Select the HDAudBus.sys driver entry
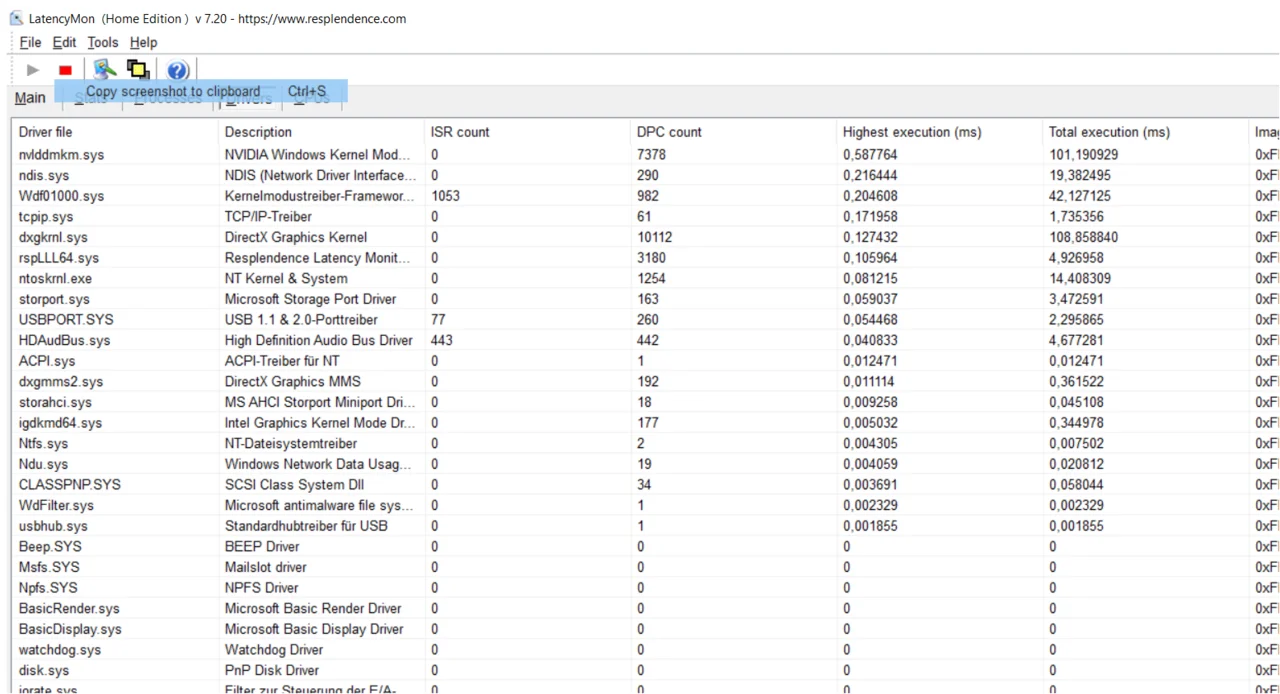This screenshot has height=694, width=1280. 64,341
